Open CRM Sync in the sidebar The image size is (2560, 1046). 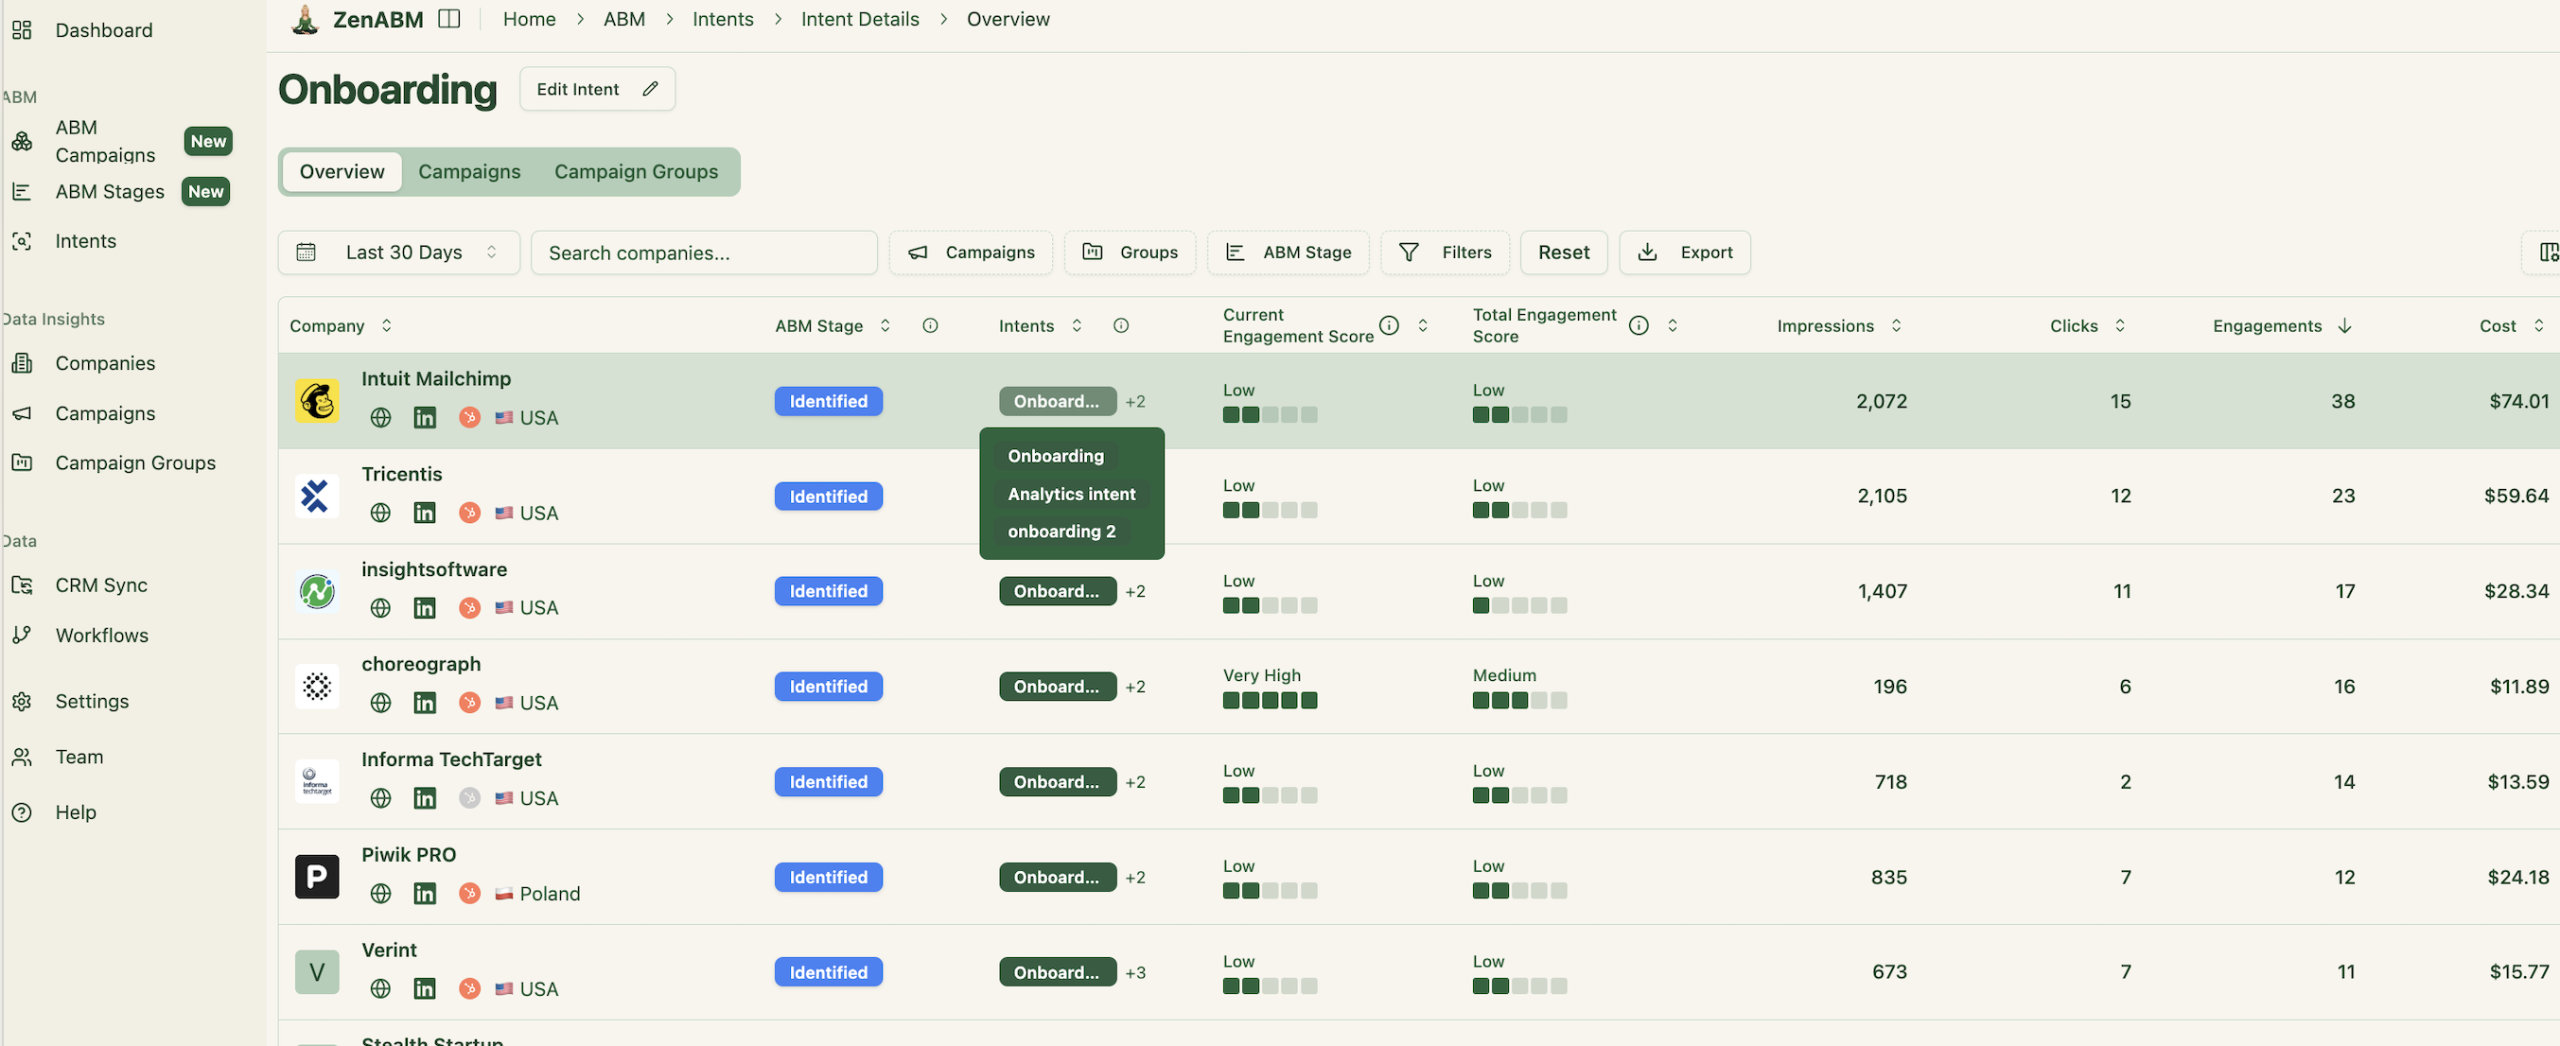point(101,585)
